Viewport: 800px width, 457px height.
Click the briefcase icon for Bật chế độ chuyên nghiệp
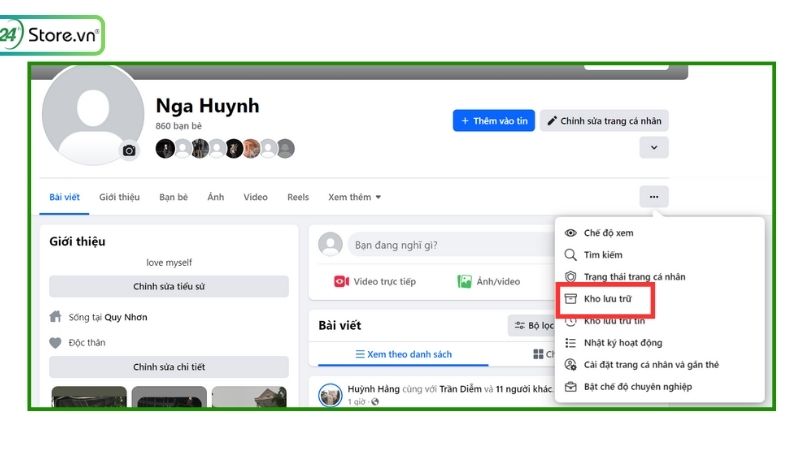click(x=570, y=387)
